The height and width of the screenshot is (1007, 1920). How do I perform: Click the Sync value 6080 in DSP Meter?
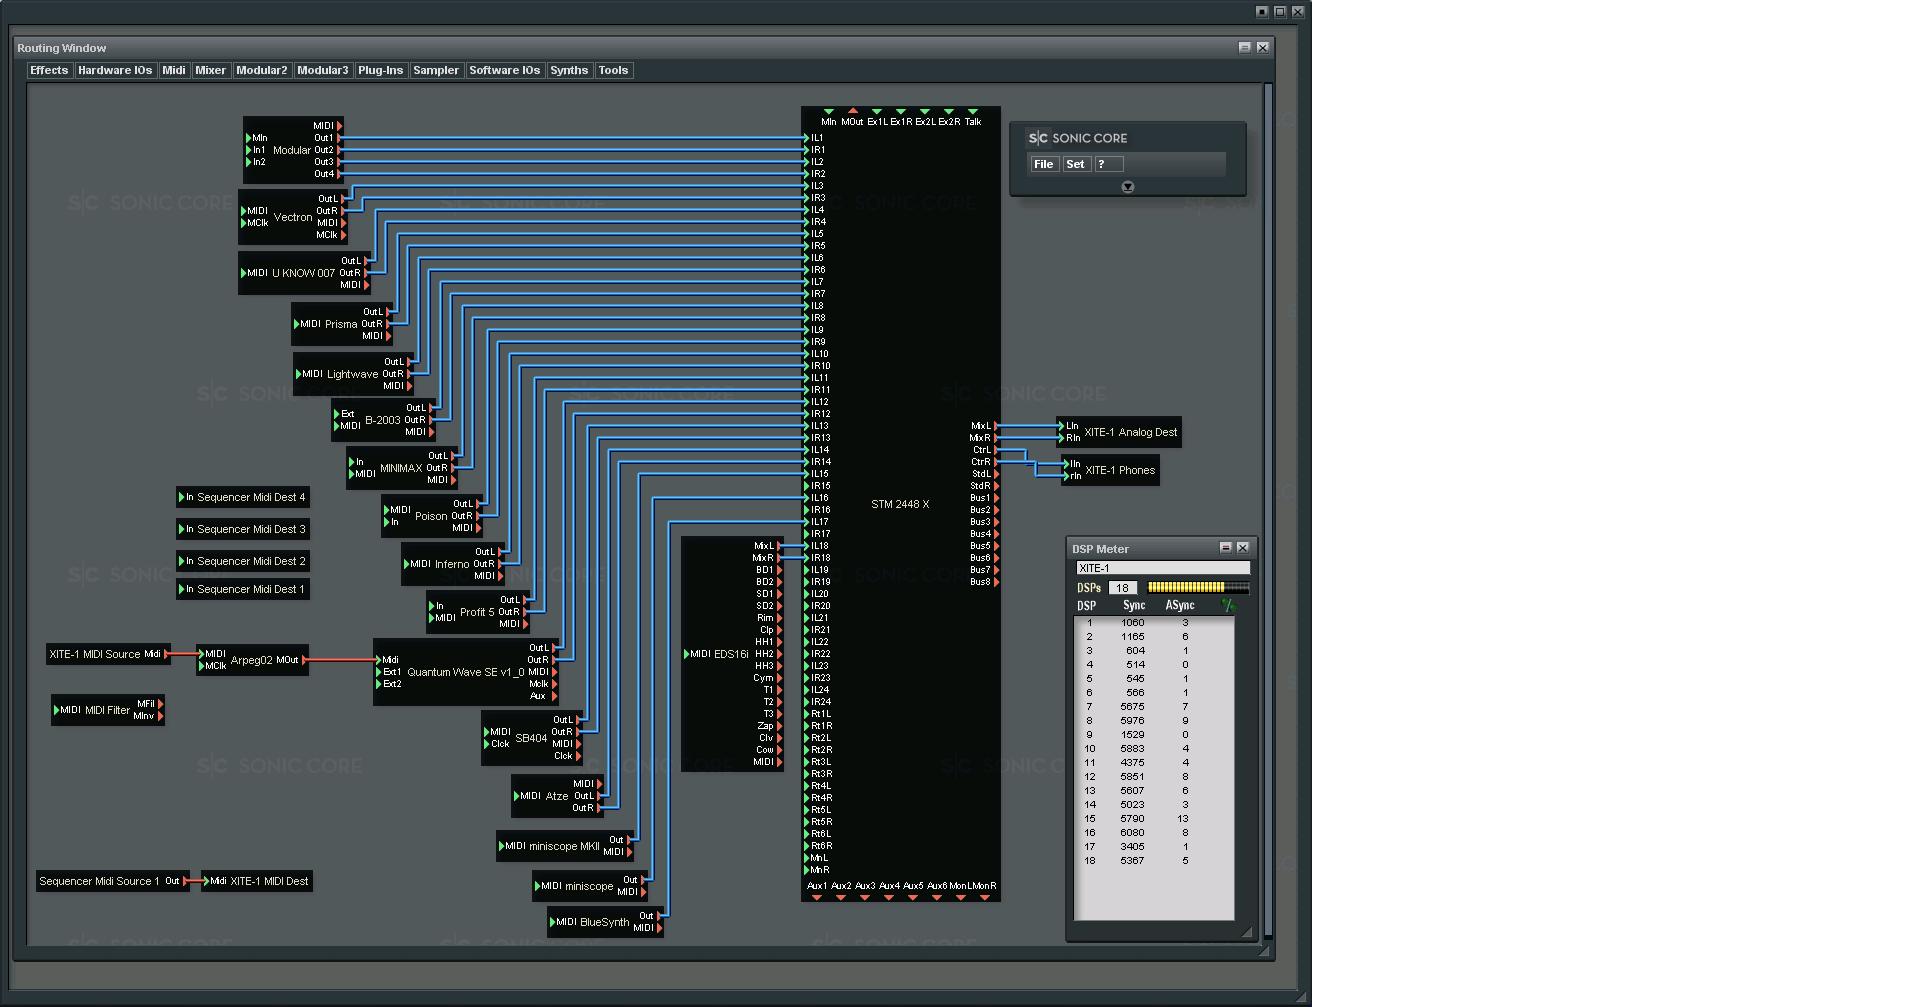pos(1133,832)
